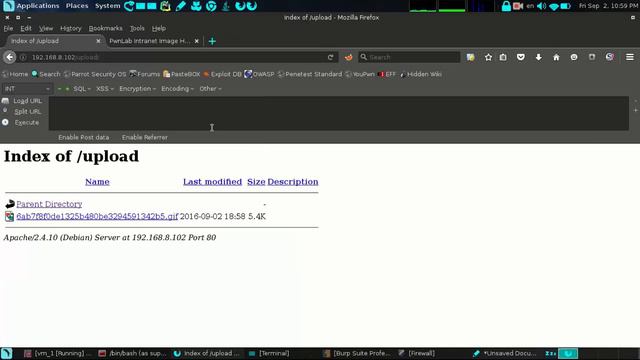640x360 pixels.
Task: Sort listing by Size column
Action: pos(256,182)
